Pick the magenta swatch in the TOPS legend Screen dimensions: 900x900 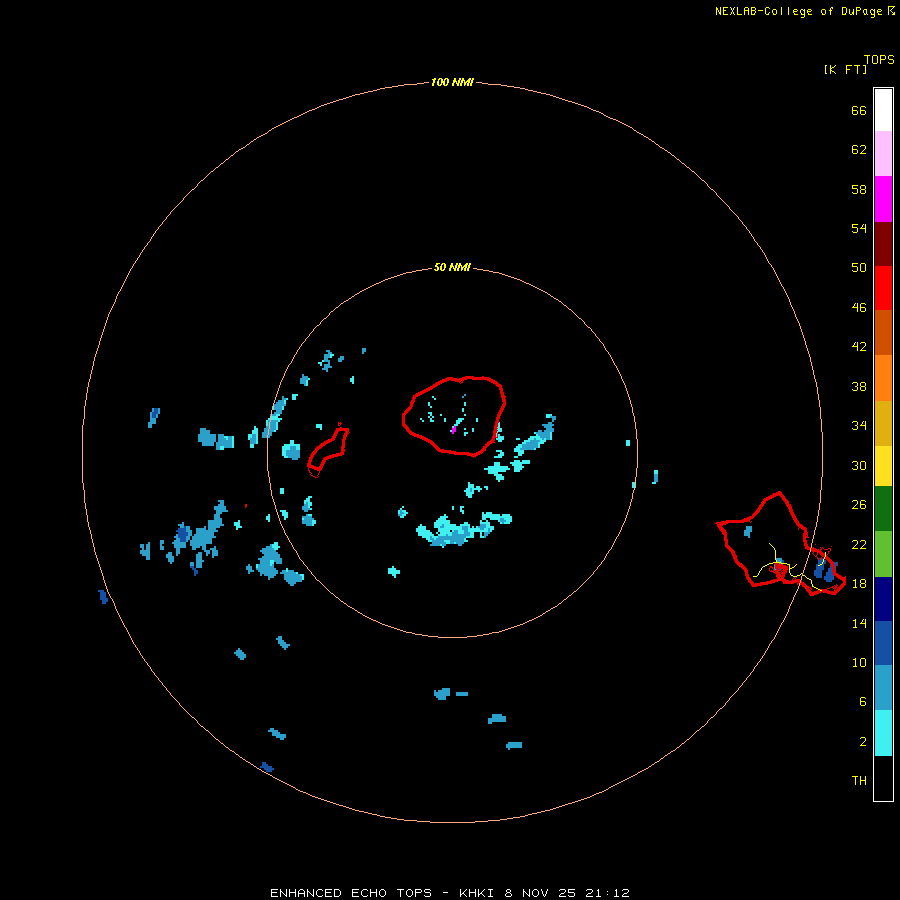point(883,199)
